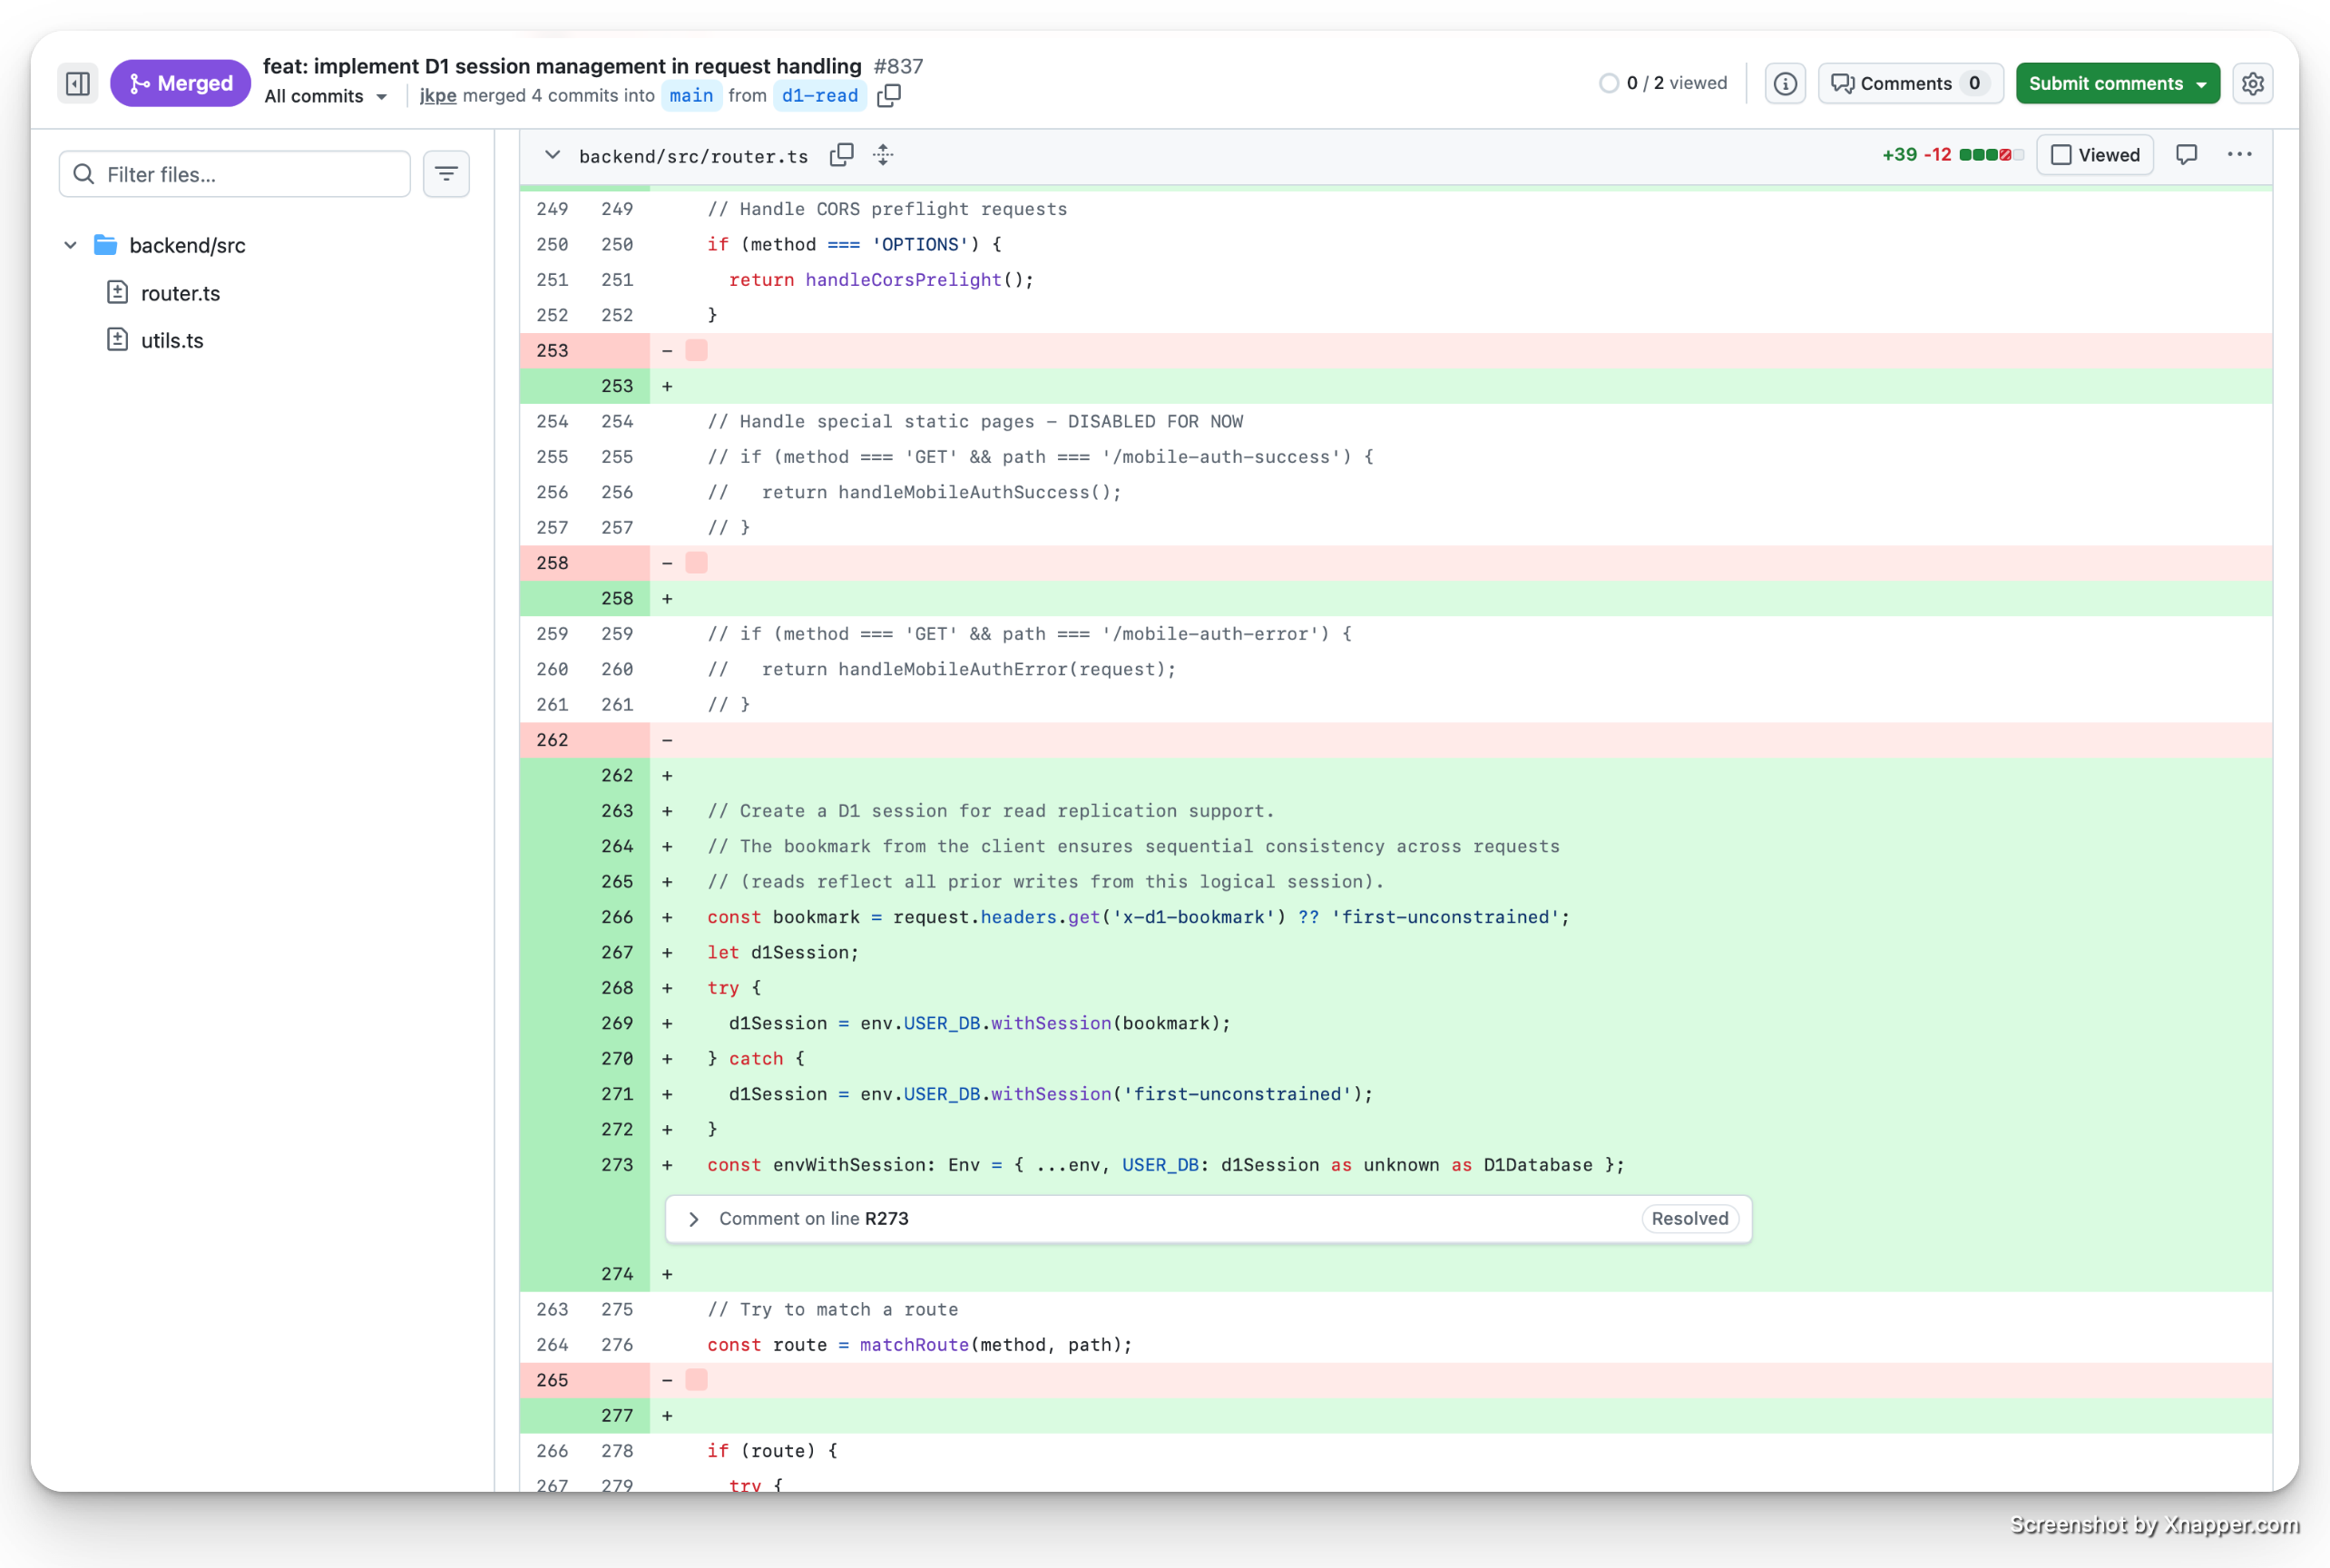The height and width of the screenshot is (1568, 2330).
Task: Add a comment using the speech bubble icon
Action: click(2187, 154)
